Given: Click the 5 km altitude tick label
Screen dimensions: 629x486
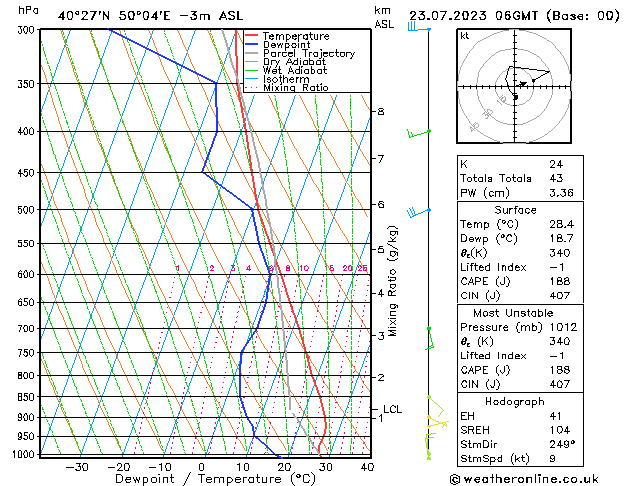Looking at the screenshot, I should (x=381, y=249).
